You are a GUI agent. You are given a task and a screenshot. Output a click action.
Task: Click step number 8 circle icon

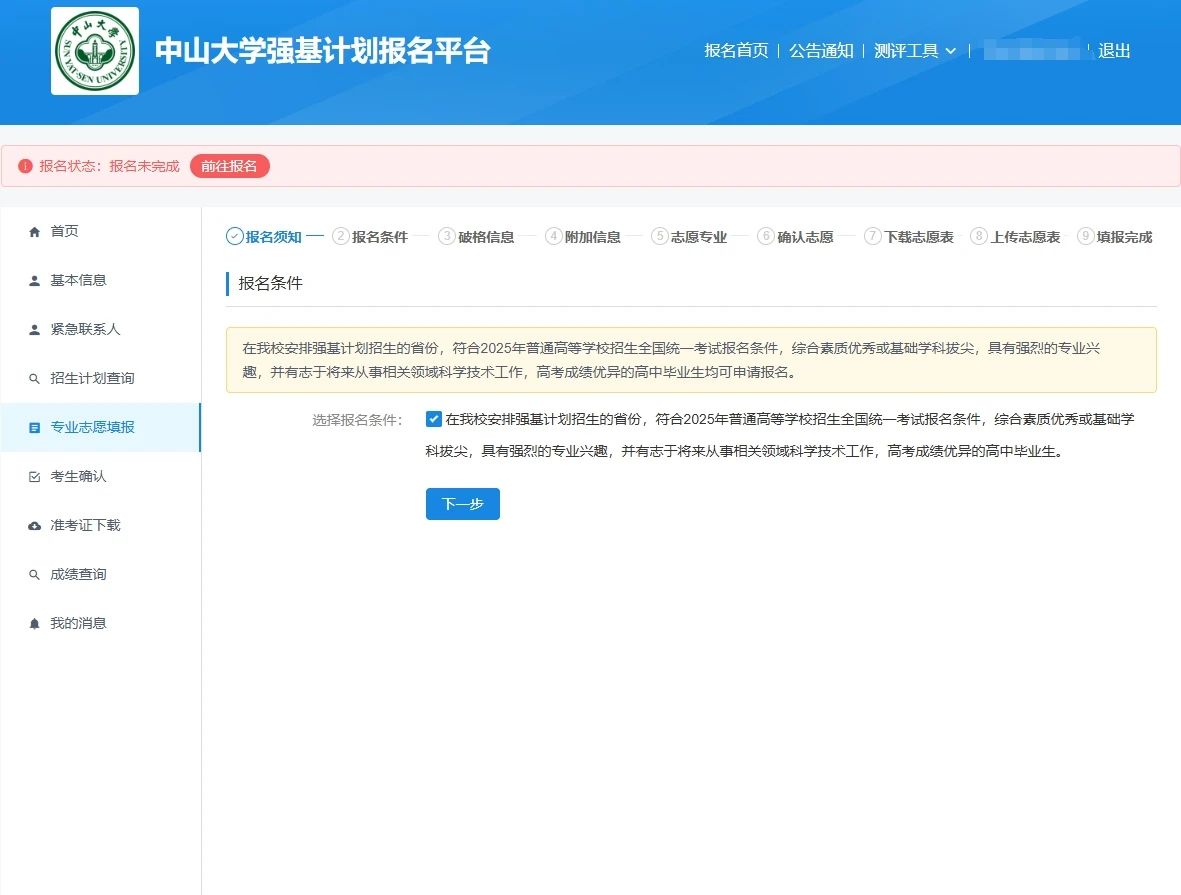(x=978, y=237)
